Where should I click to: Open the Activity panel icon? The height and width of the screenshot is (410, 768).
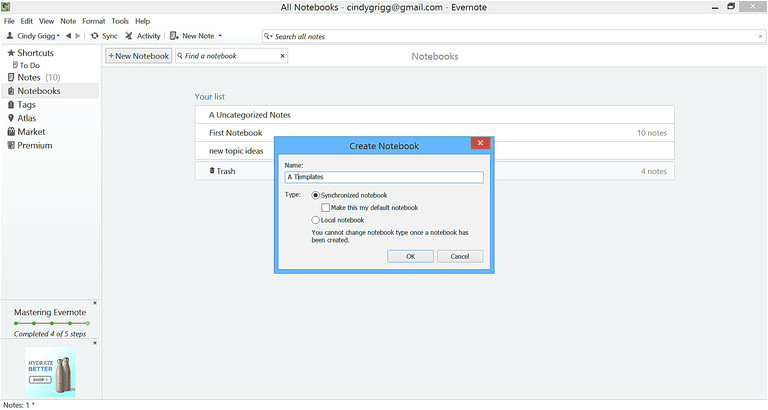pyautogui.click(x=129, y=36)
